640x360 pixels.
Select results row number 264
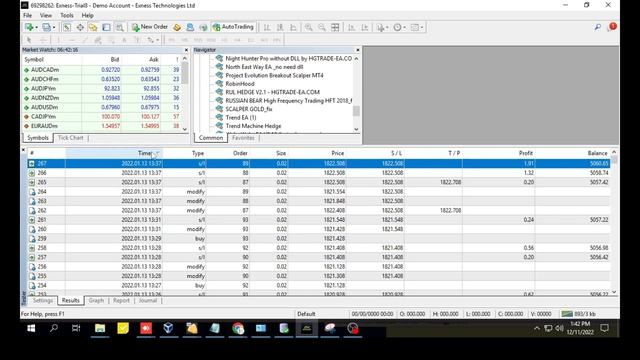(x=318, y=191)
